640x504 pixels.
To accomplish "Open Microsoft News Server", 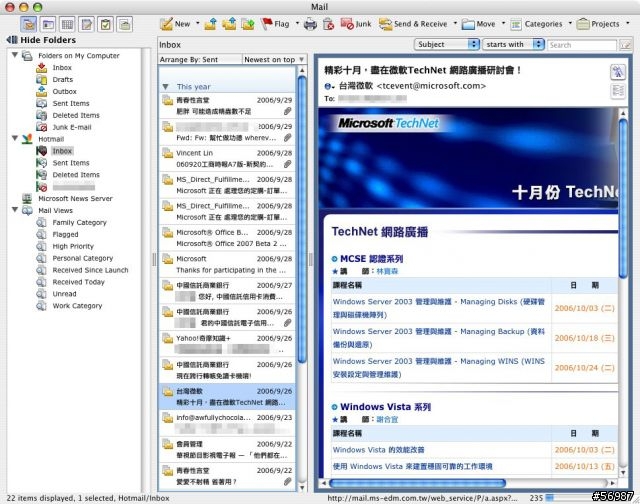I will (75, 199).
